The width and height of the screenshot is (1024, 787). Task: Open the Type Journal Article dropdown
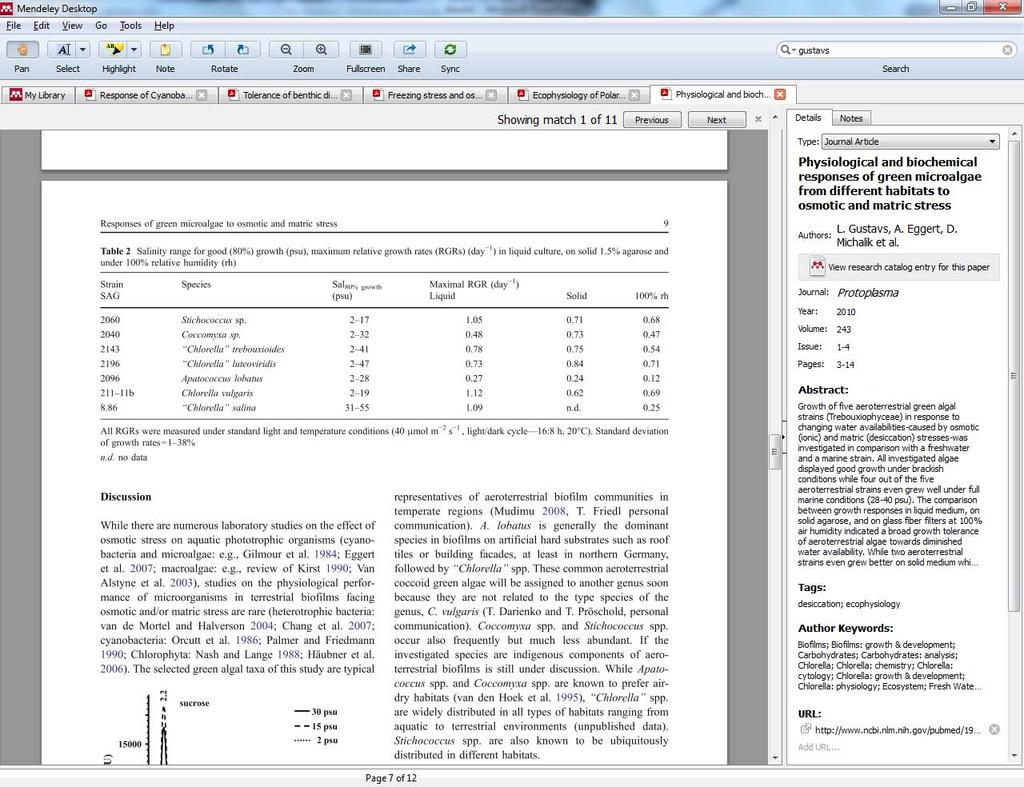[910, 141]
